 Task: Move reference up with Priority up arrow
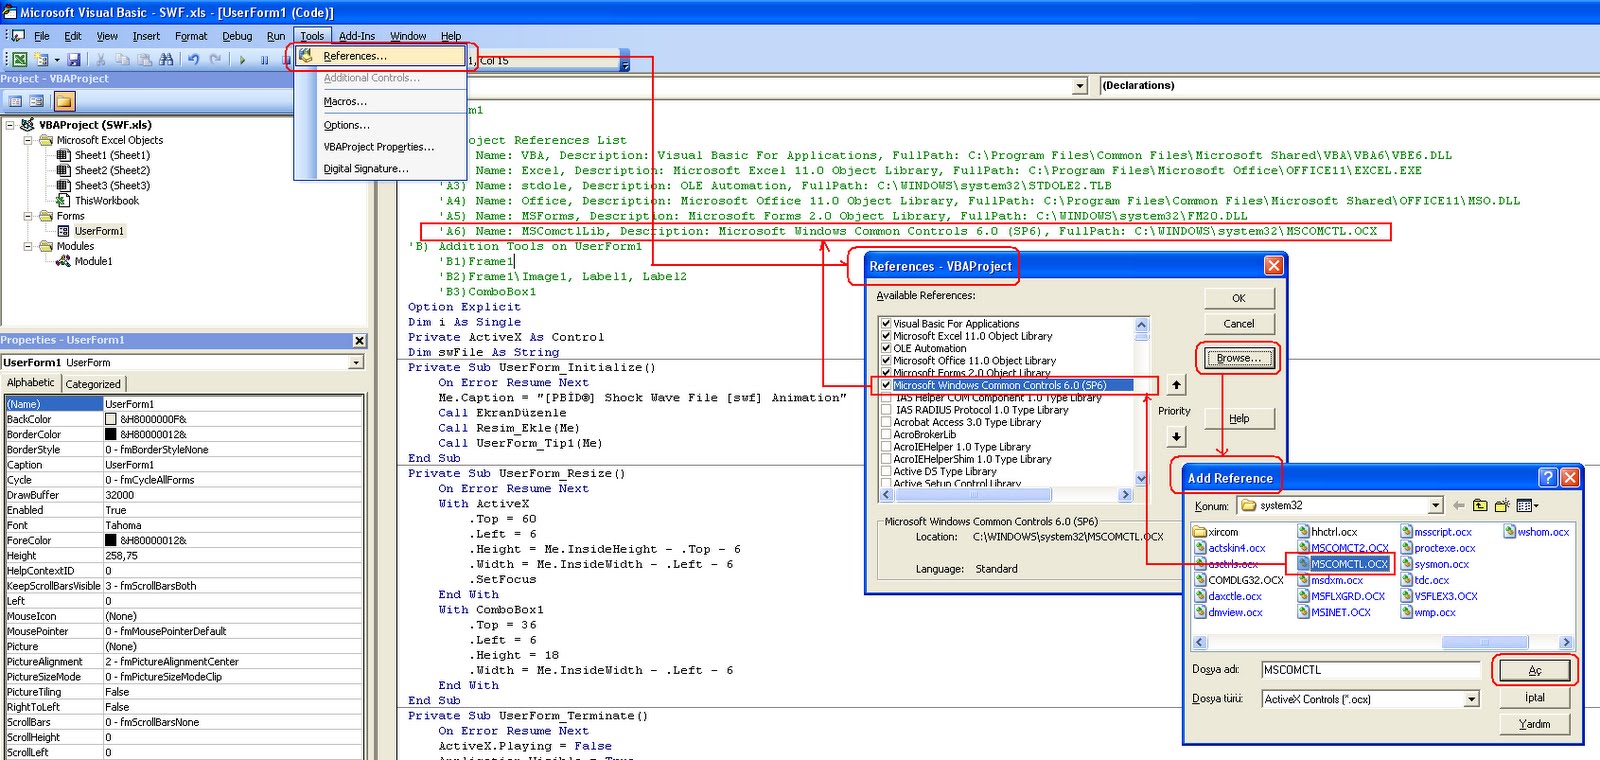[x=1177, y=385]
